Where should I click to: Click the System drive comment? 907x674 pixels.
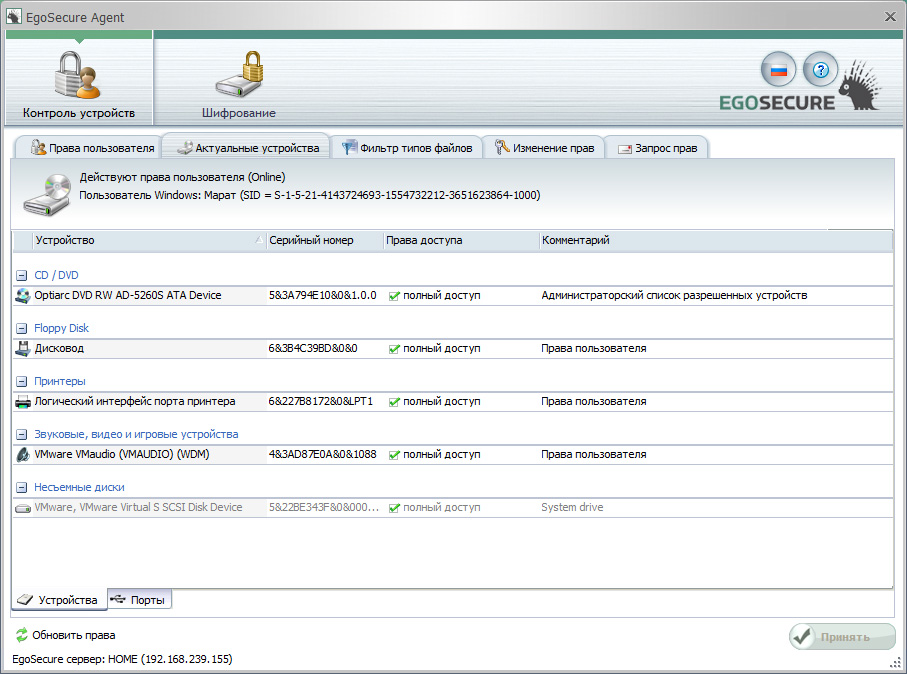[572, 507]
